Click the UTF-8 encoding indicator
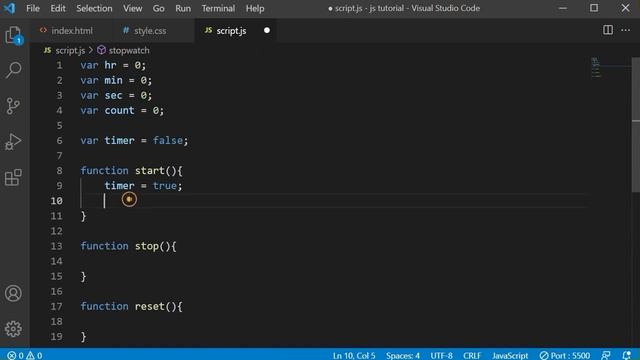 441,356
